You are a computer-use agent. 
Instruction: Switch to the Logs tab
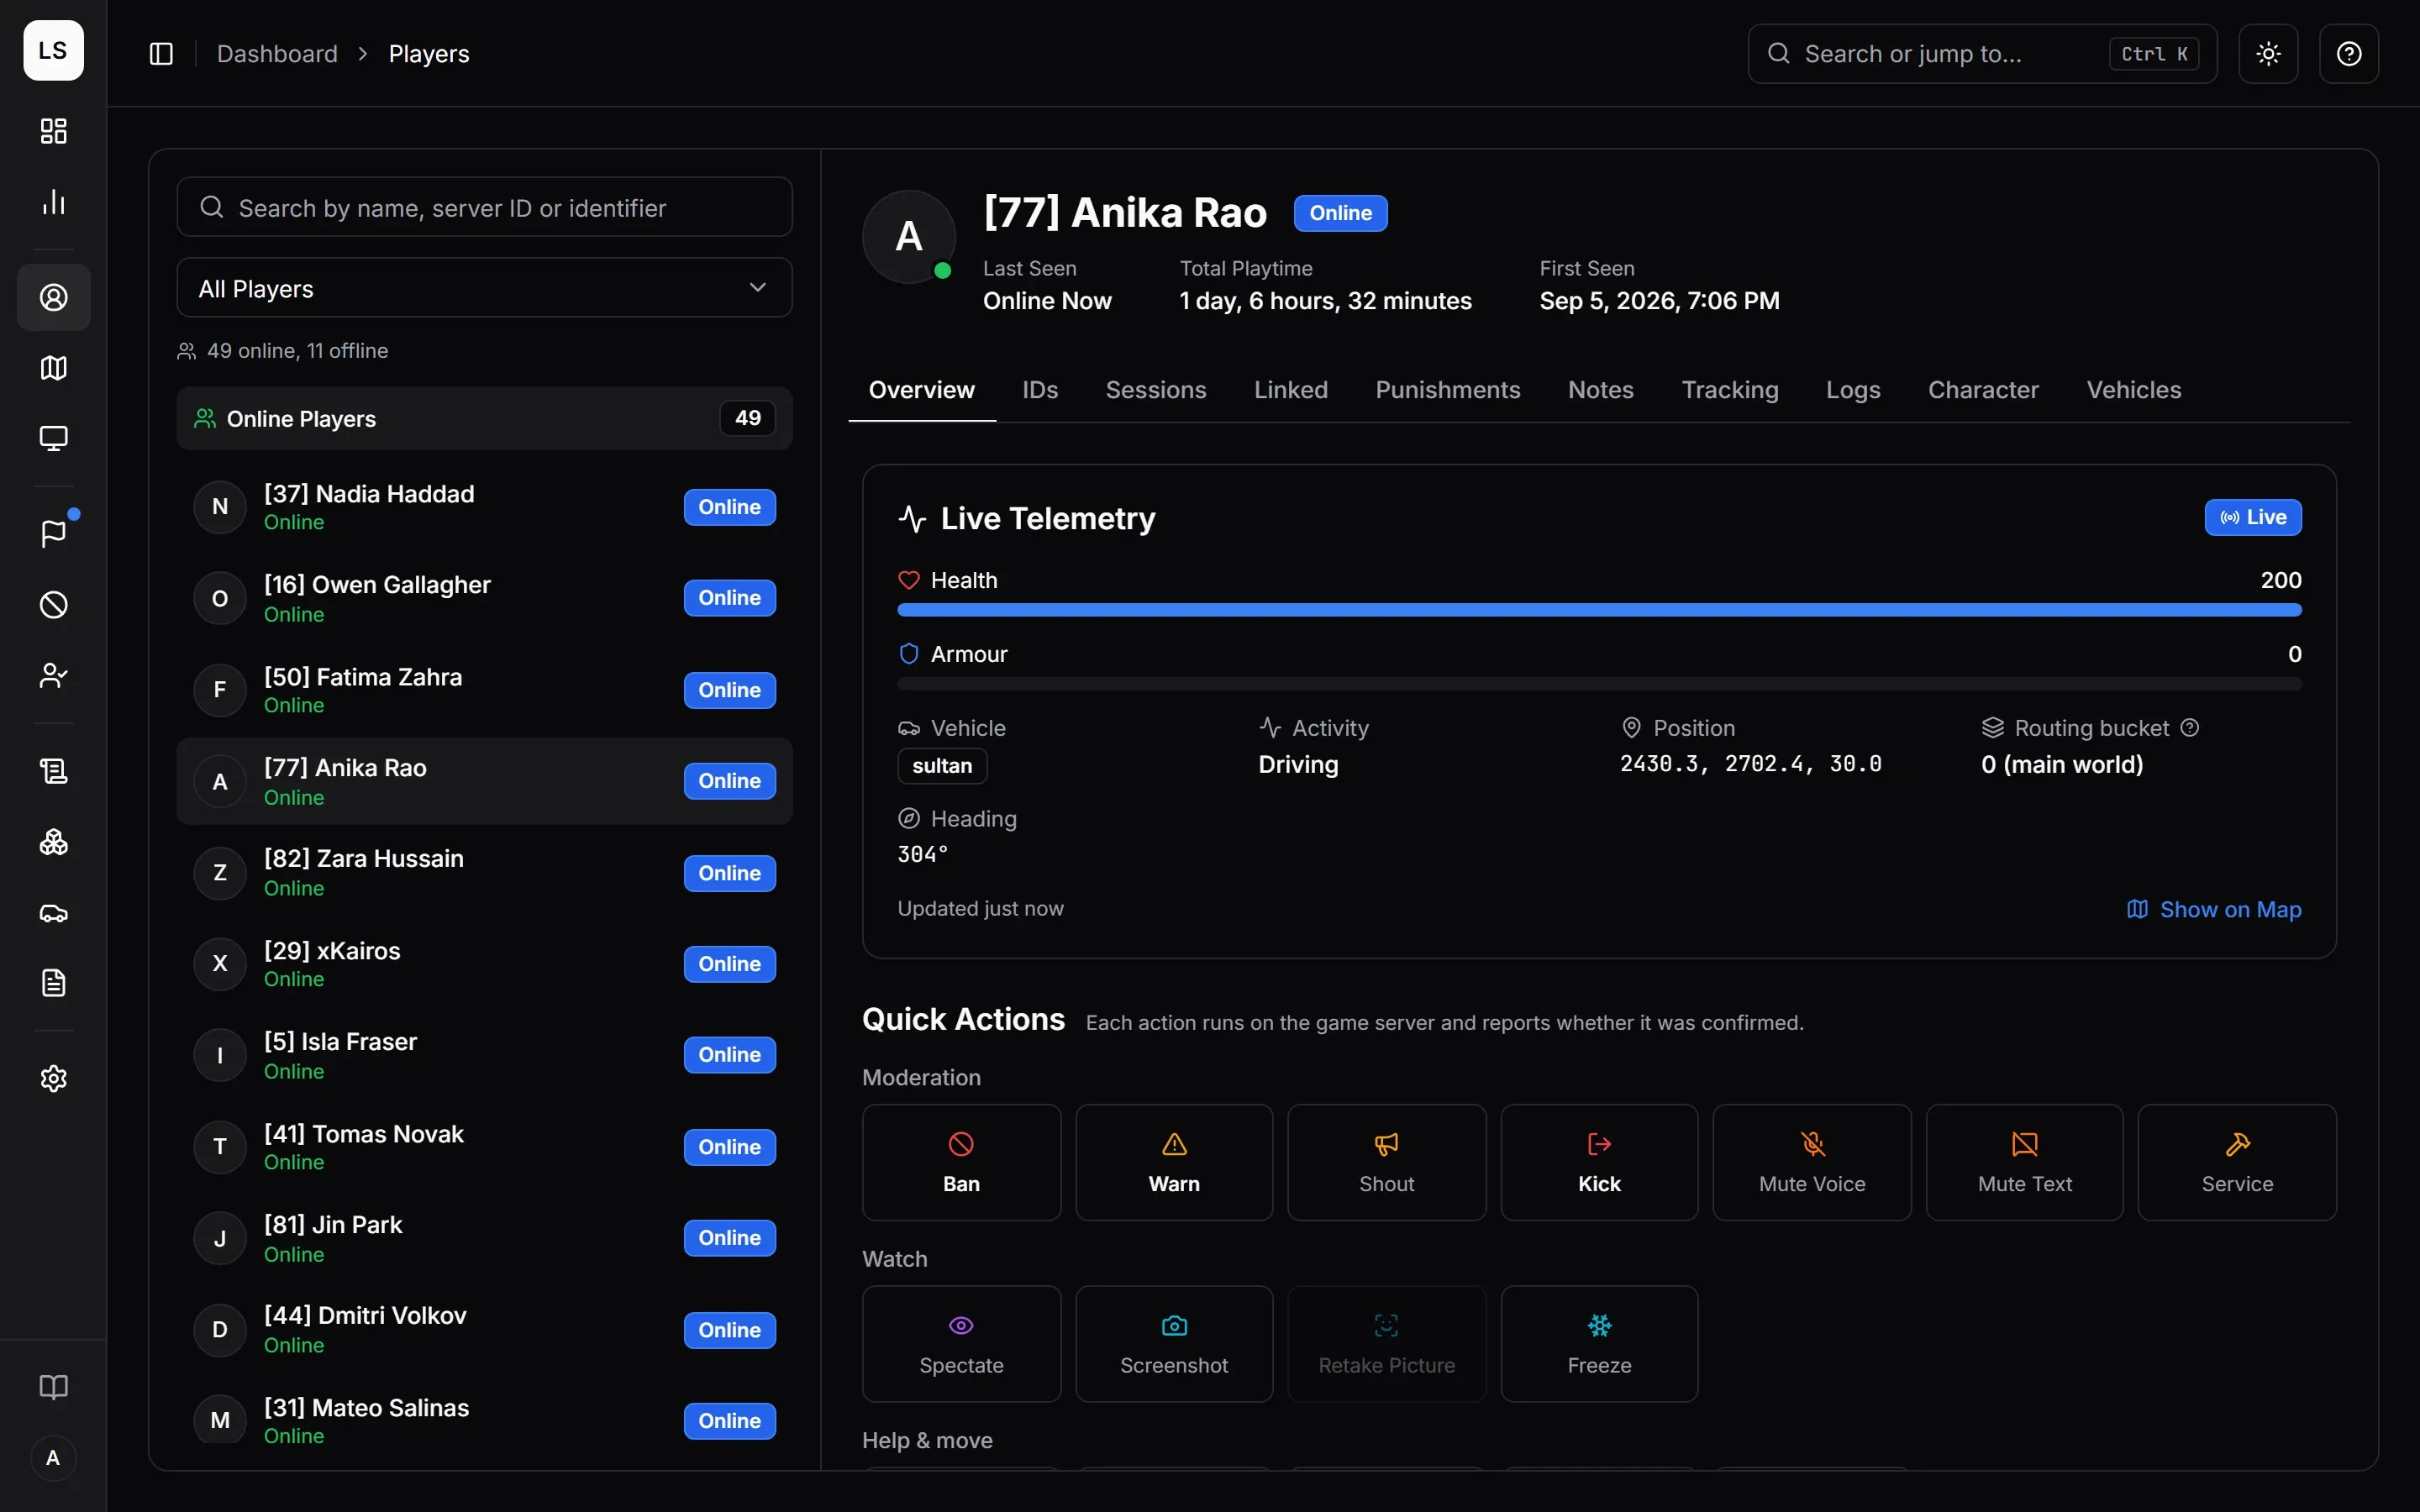(1853, 390)
